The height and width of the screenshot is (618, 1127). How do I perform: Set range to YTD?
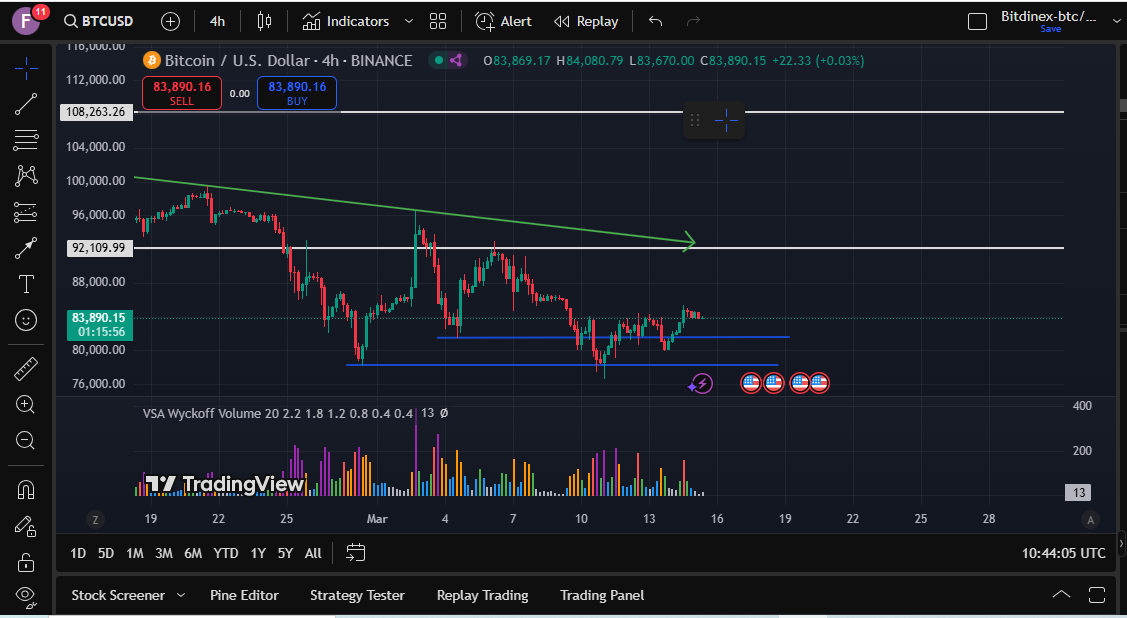tap(226, 553)
